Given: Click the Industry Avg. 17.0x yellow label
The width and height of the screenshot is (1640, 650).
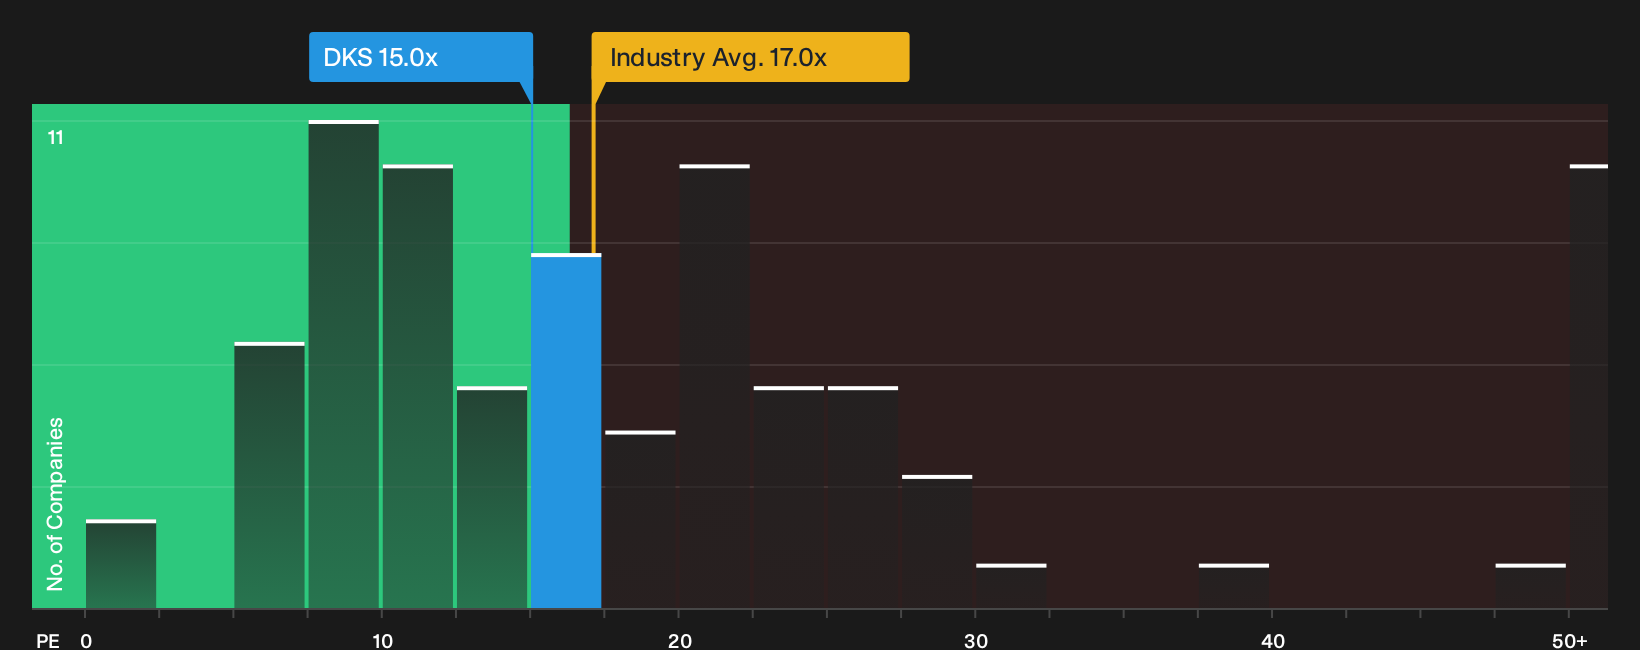Looking at the screenshot, I should click(750, 57).
